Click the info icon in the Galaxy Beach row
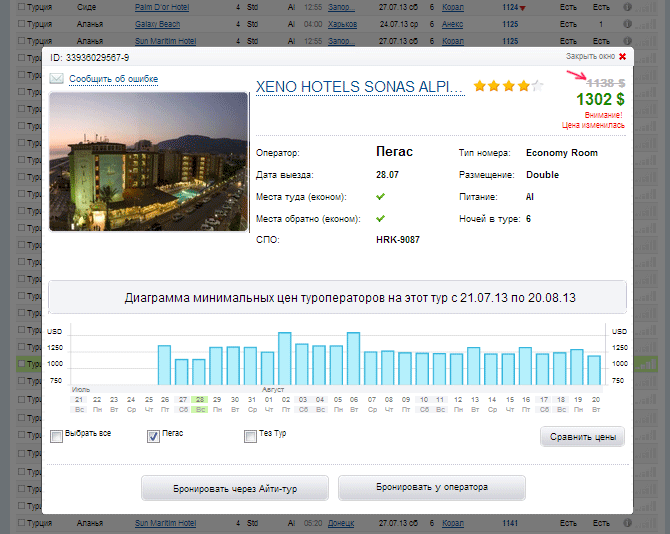Image resolution: width=670 pixels, height=534 pixels. (627, 24)
